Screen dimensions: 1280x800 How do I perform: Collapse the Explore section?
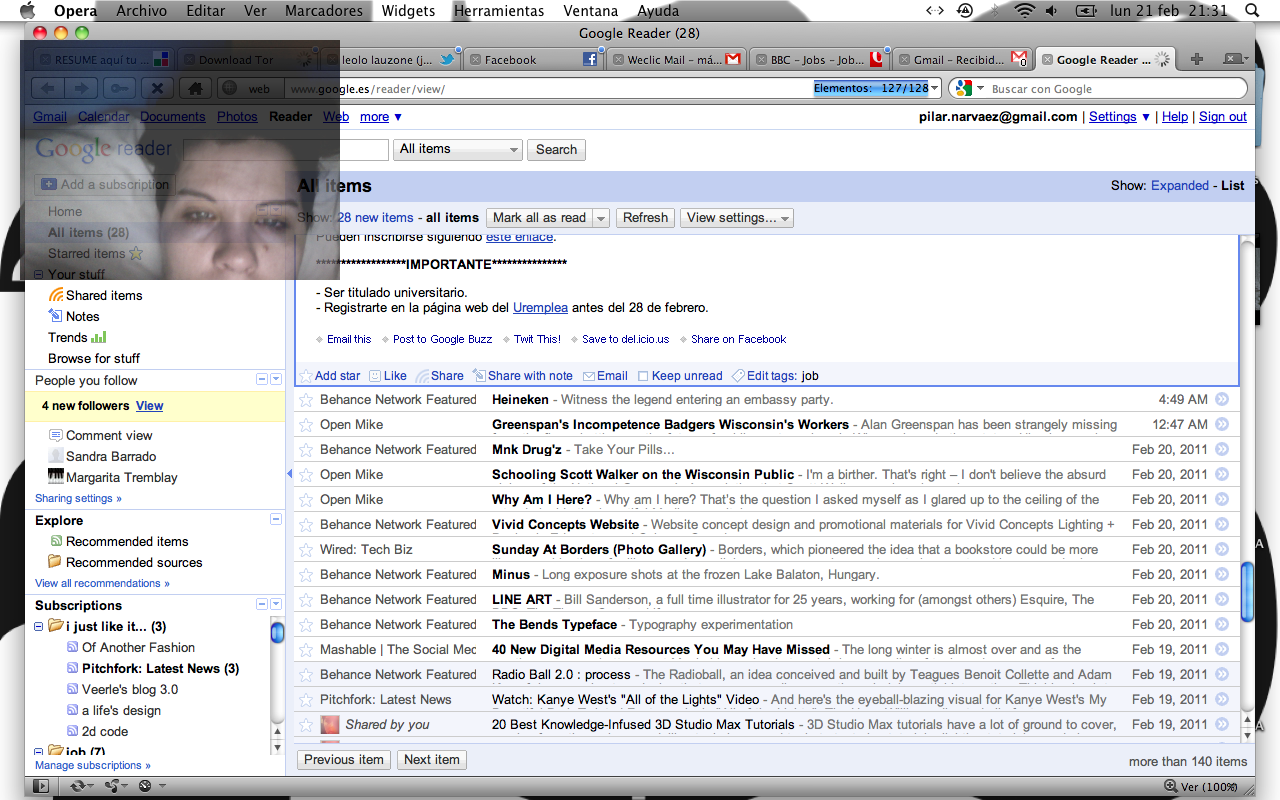276,520
